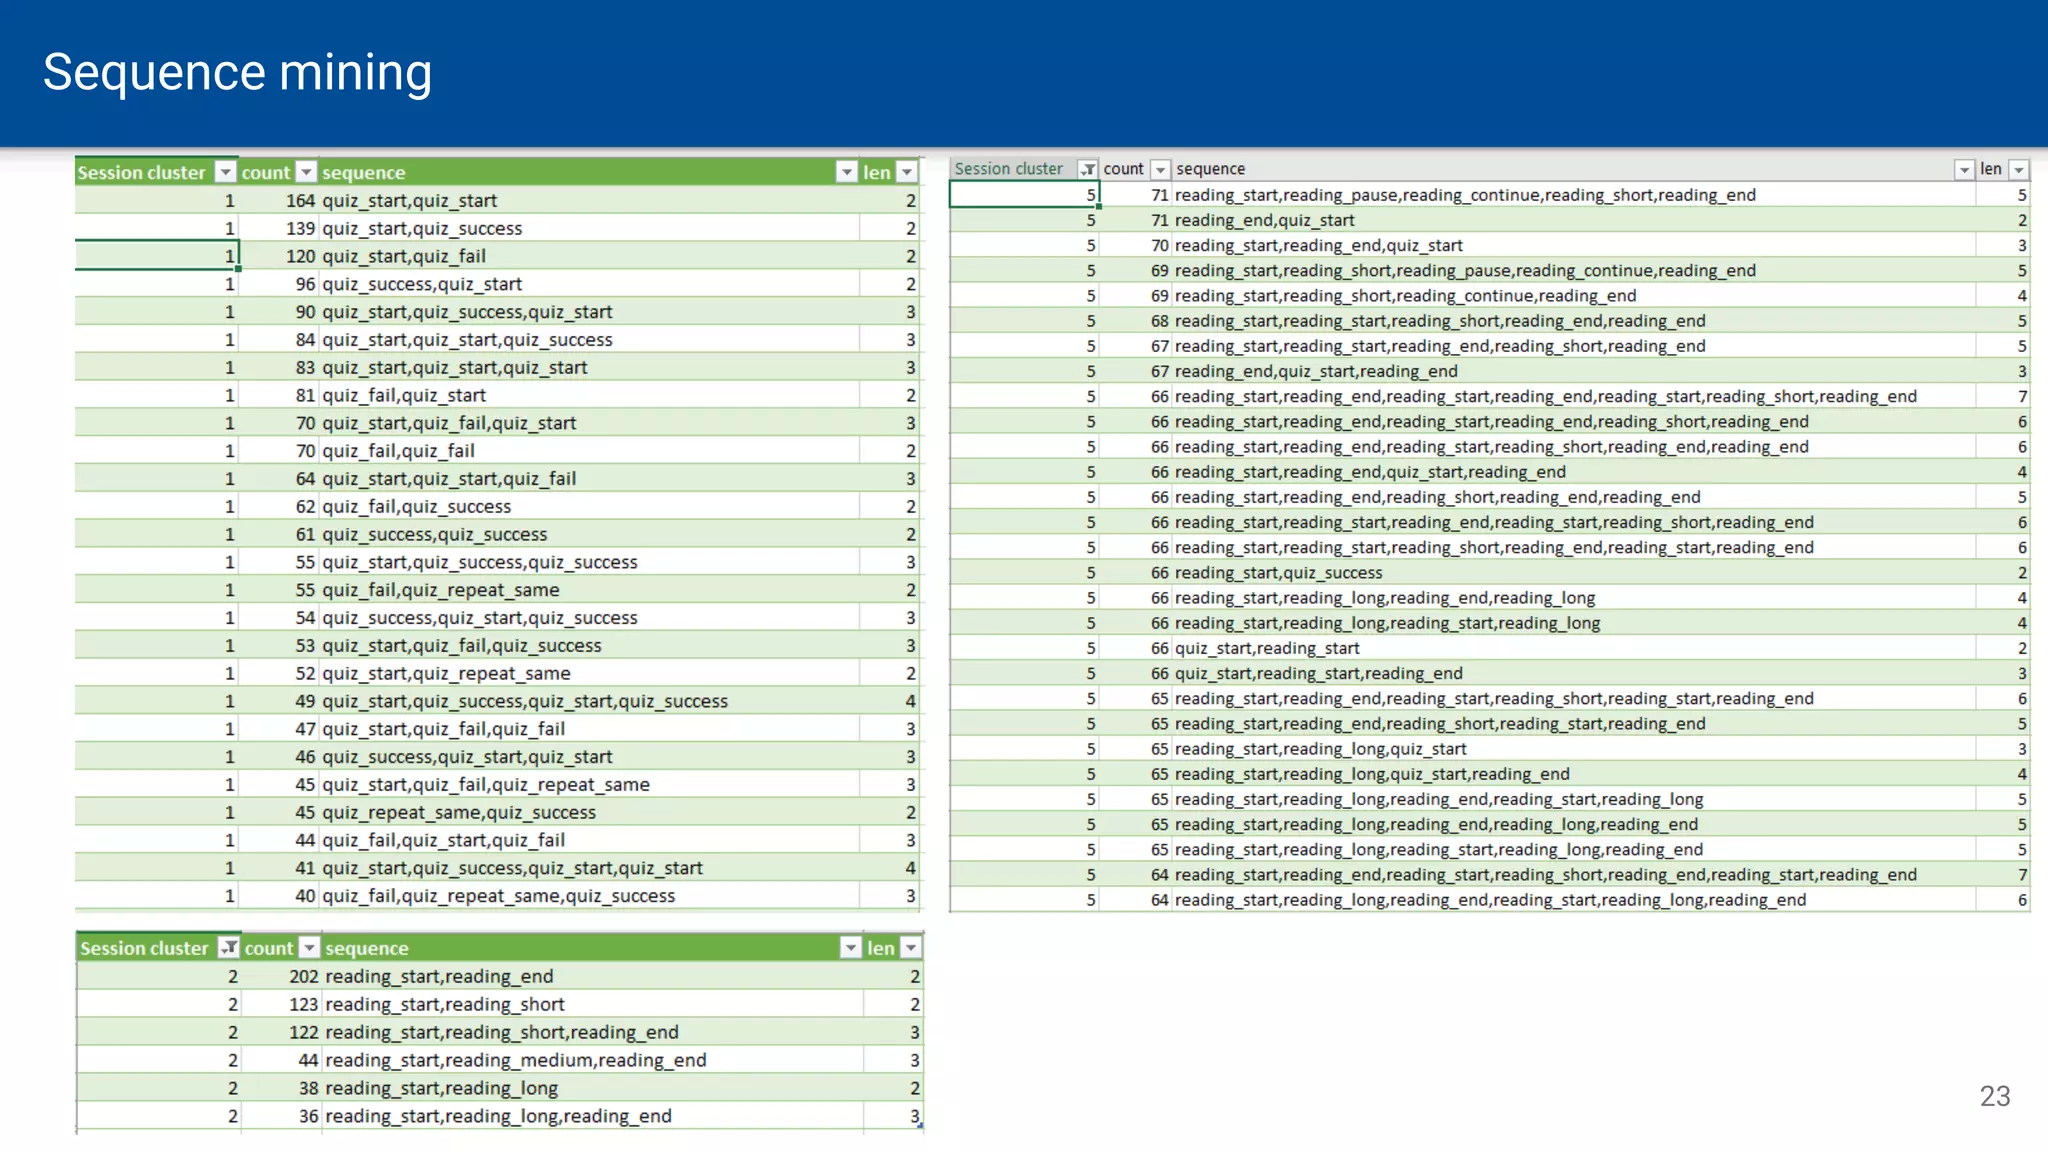This screenshot has width=2048, height=1152.
Task: Select 'reading_start,reading_end' cell with count 202
Action: (592, 976)
